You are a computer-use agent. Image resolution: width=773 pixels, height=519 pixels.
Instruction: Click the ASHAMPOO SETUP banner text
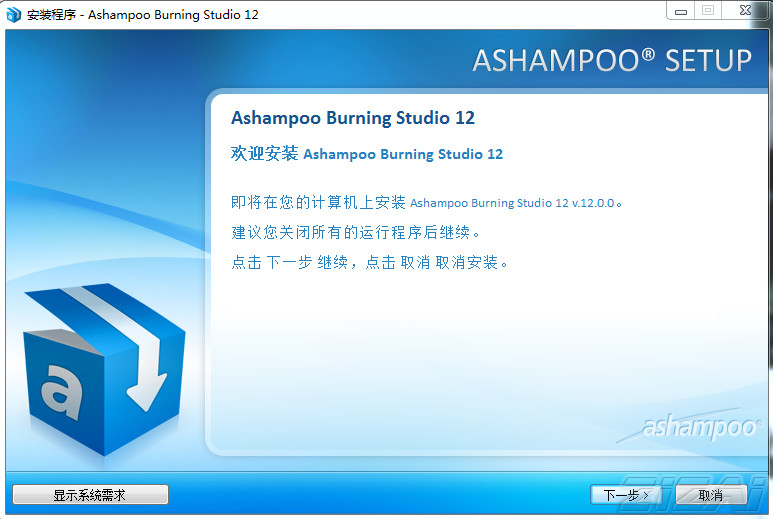[x=612, y=61]
